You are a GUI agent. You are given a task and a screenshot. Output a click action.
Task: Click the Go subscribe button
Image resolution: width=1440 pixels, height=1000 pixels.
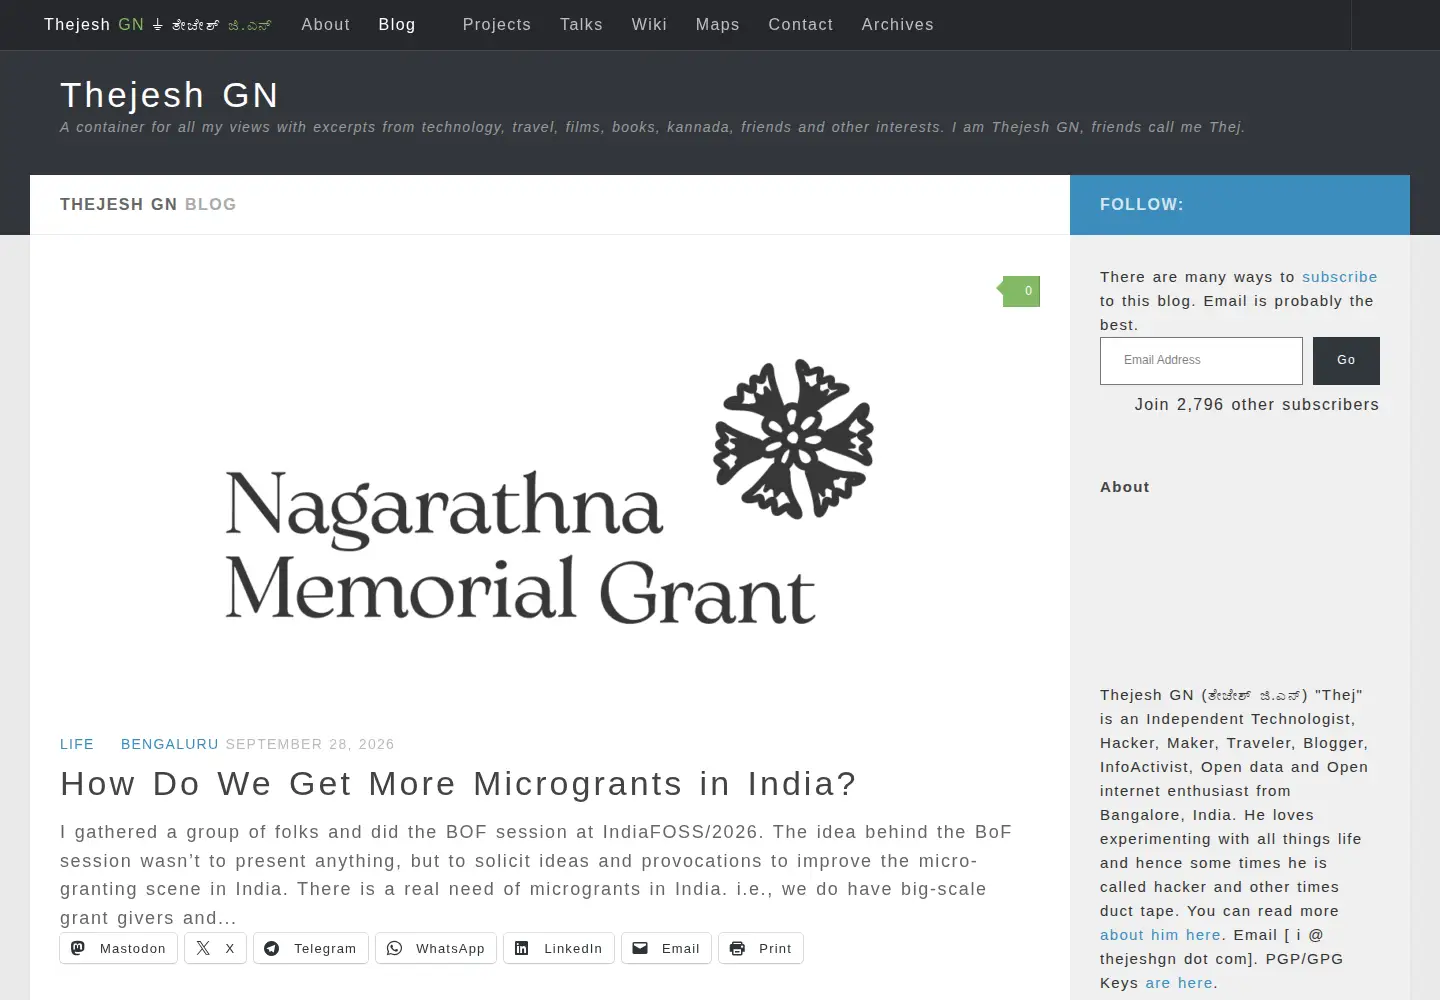[1346, 360]
